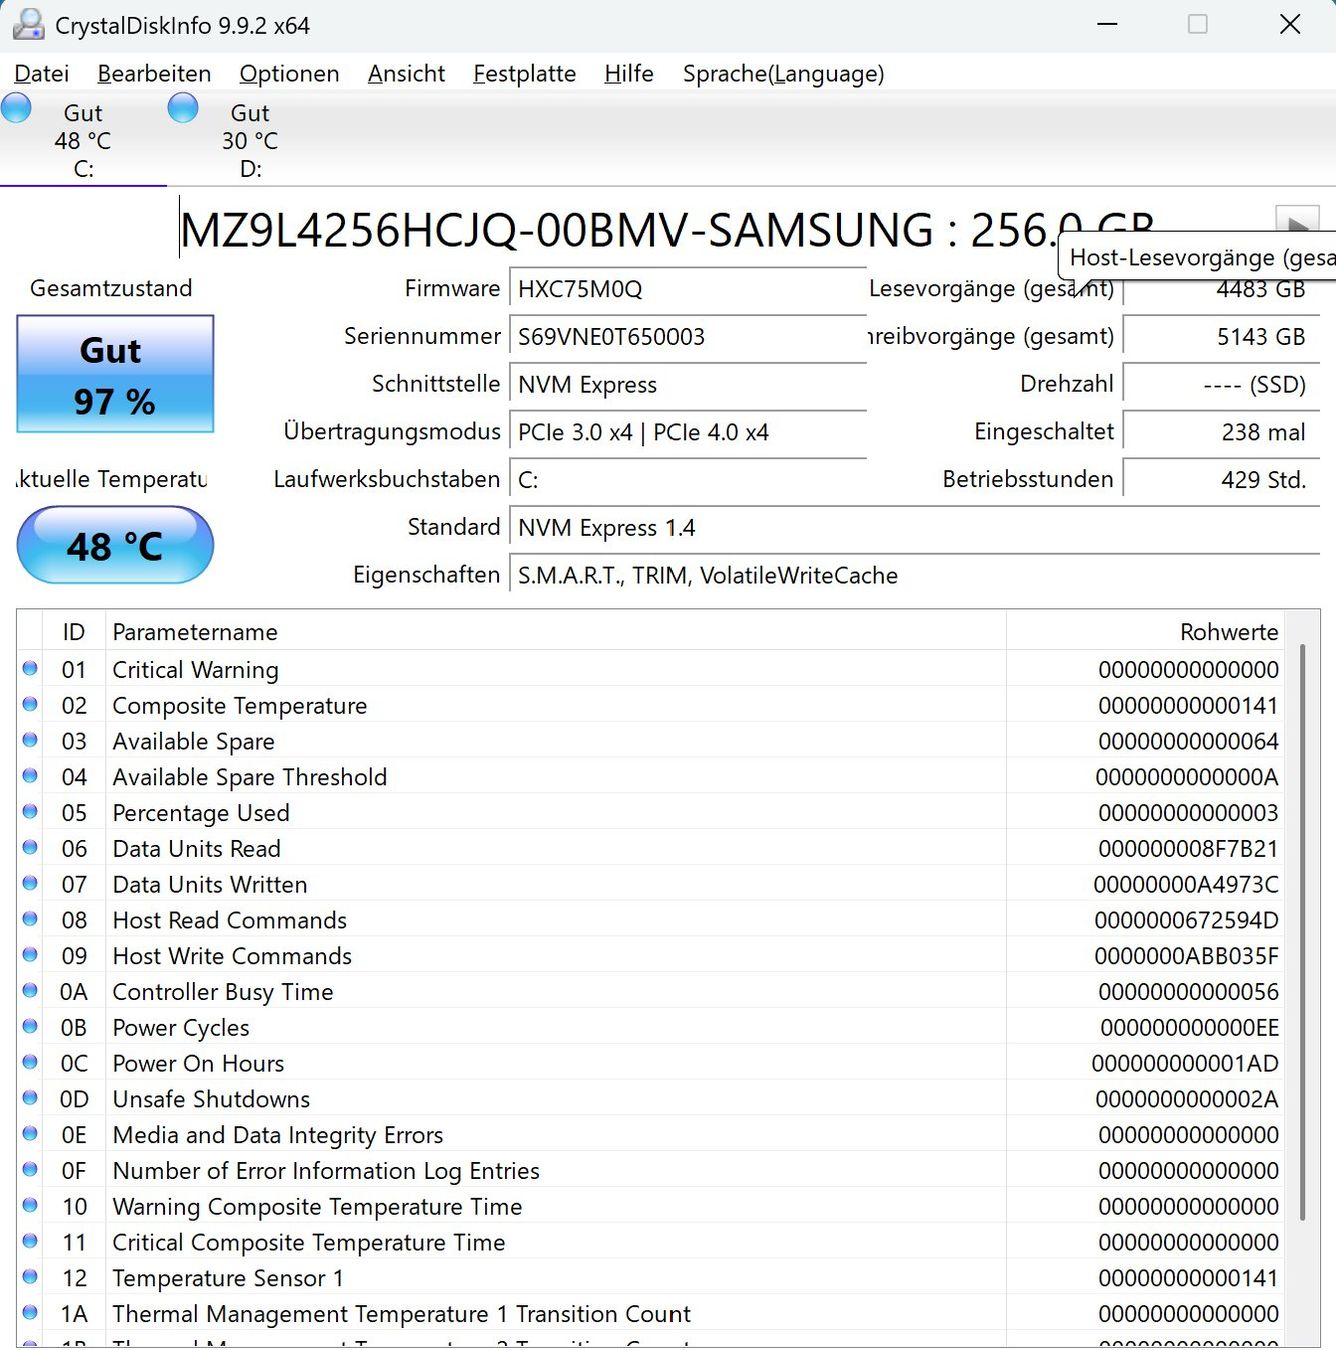Click the SMART list vertical scrollbar

click(1302, 932)
